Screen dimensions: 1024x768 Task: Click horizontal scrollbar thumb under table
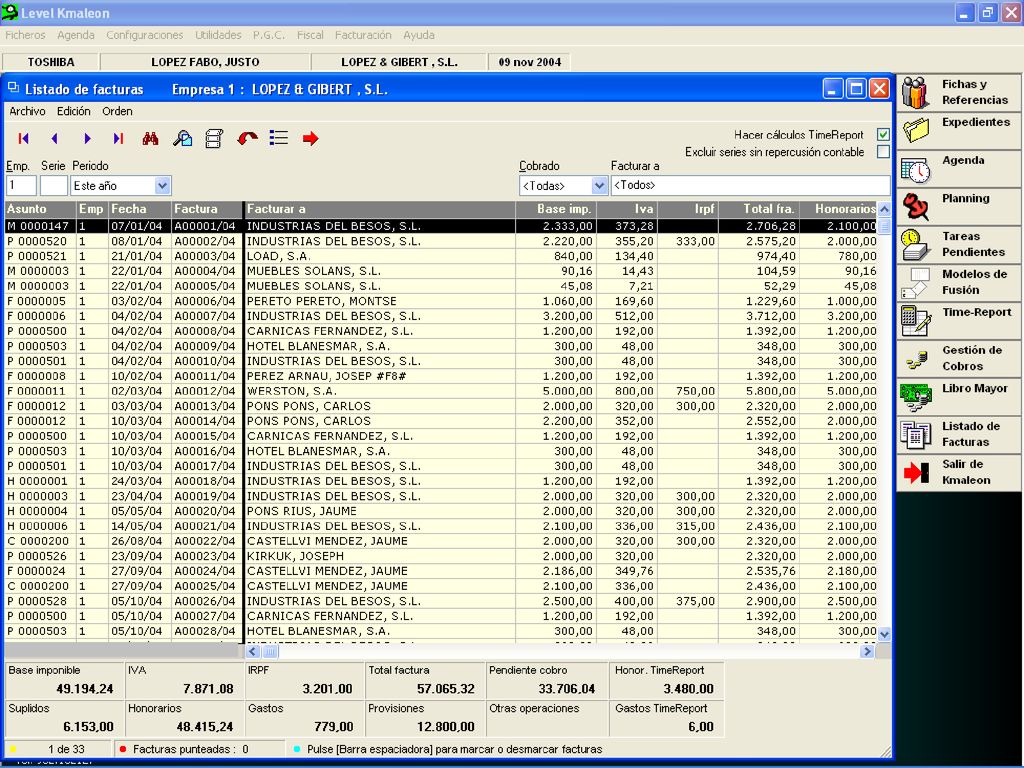pyautogui.click(x=270, y=651)
